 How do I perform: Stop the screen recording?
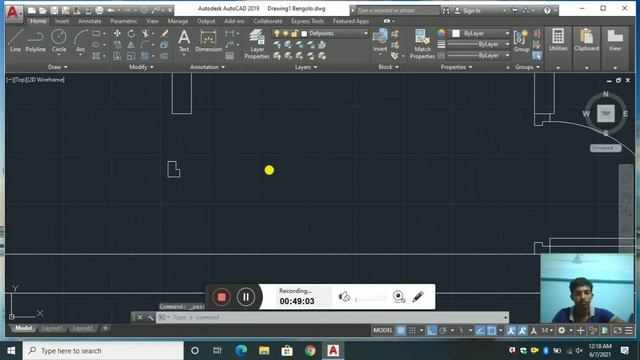pos(221,297)
